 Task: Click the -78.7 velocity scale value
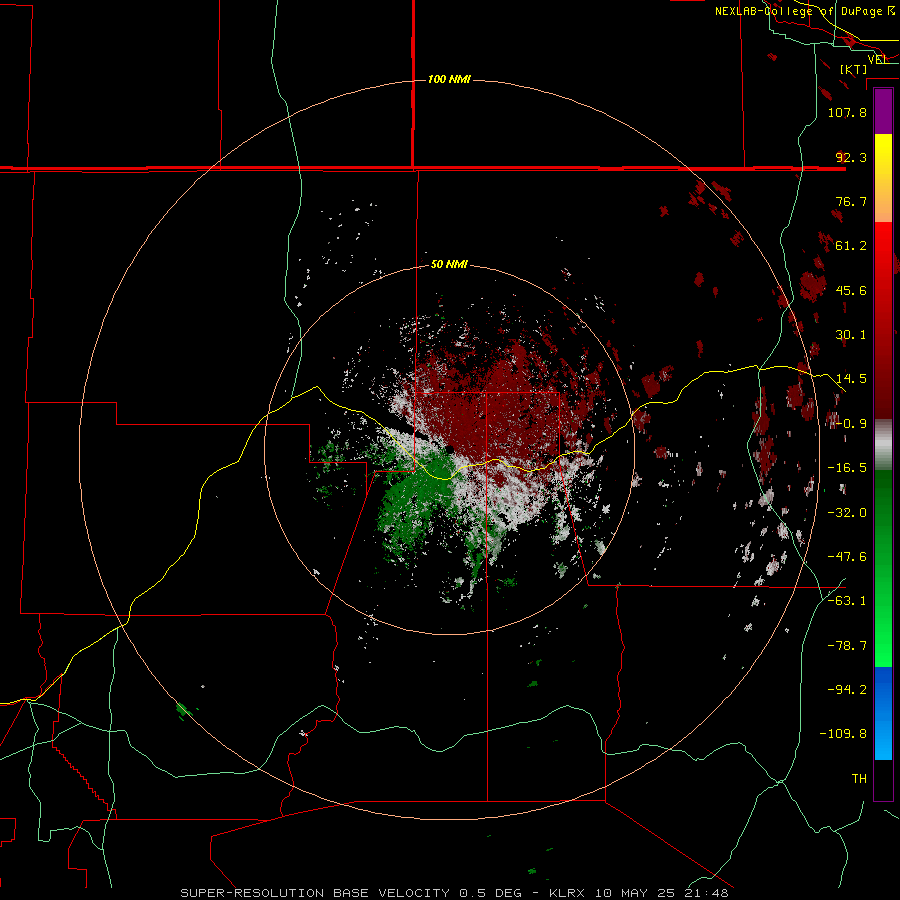(847, 646)
